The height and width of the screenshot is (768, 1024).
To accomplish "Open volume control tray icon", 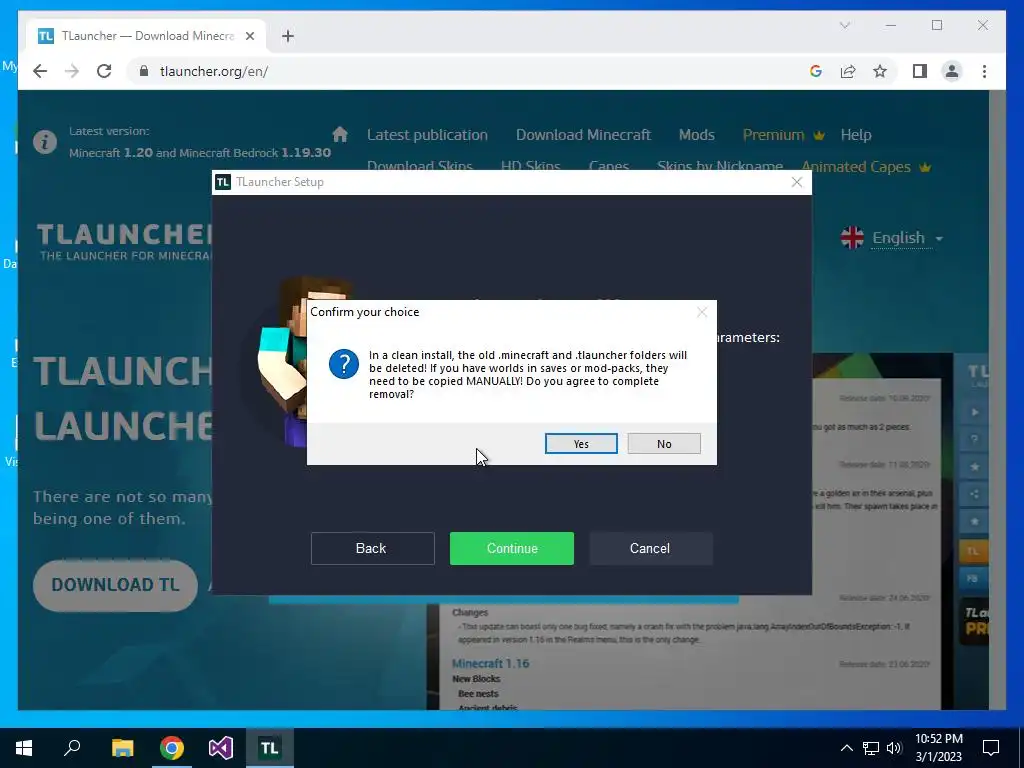I will click(x=893, y=748).
